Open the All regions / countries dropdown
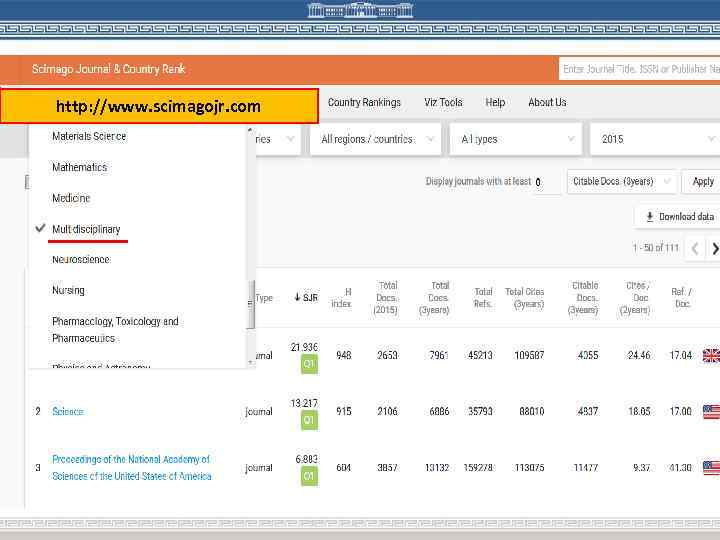Viewport: 720px width, 540px height. (x=376, y=139)
